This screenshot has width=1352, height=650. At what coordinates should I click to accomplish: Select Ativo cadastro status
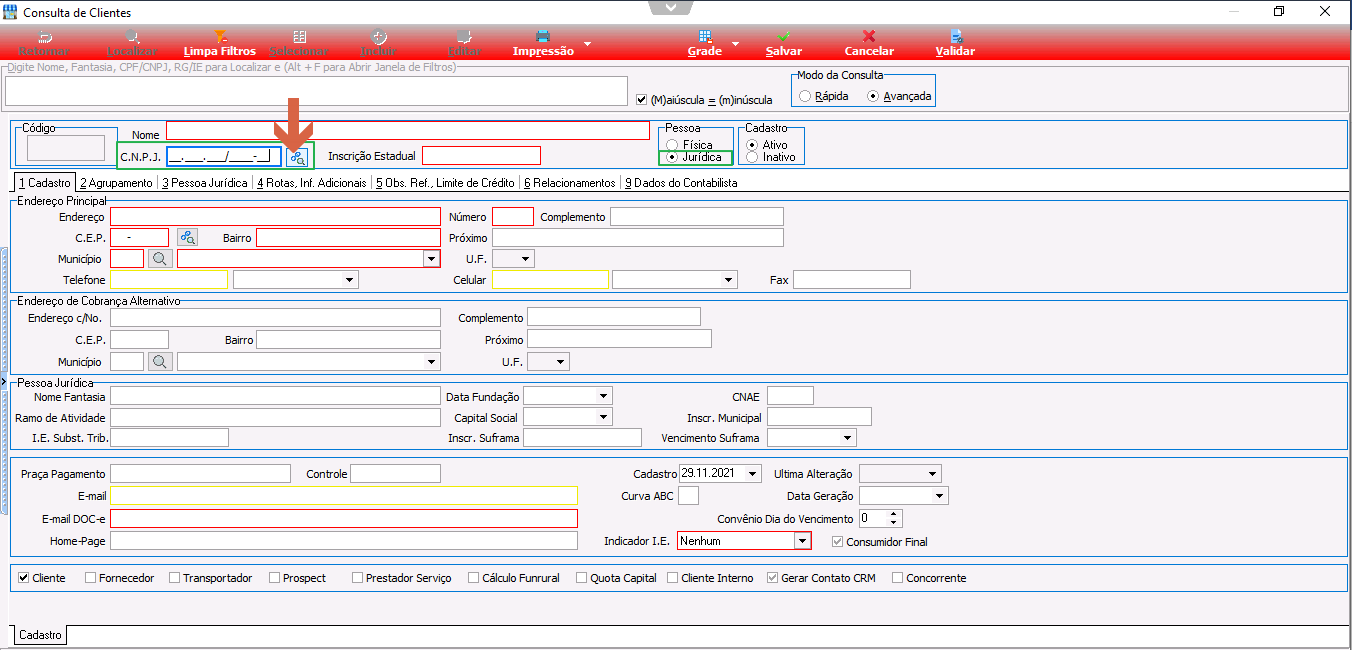click(752, 145)
